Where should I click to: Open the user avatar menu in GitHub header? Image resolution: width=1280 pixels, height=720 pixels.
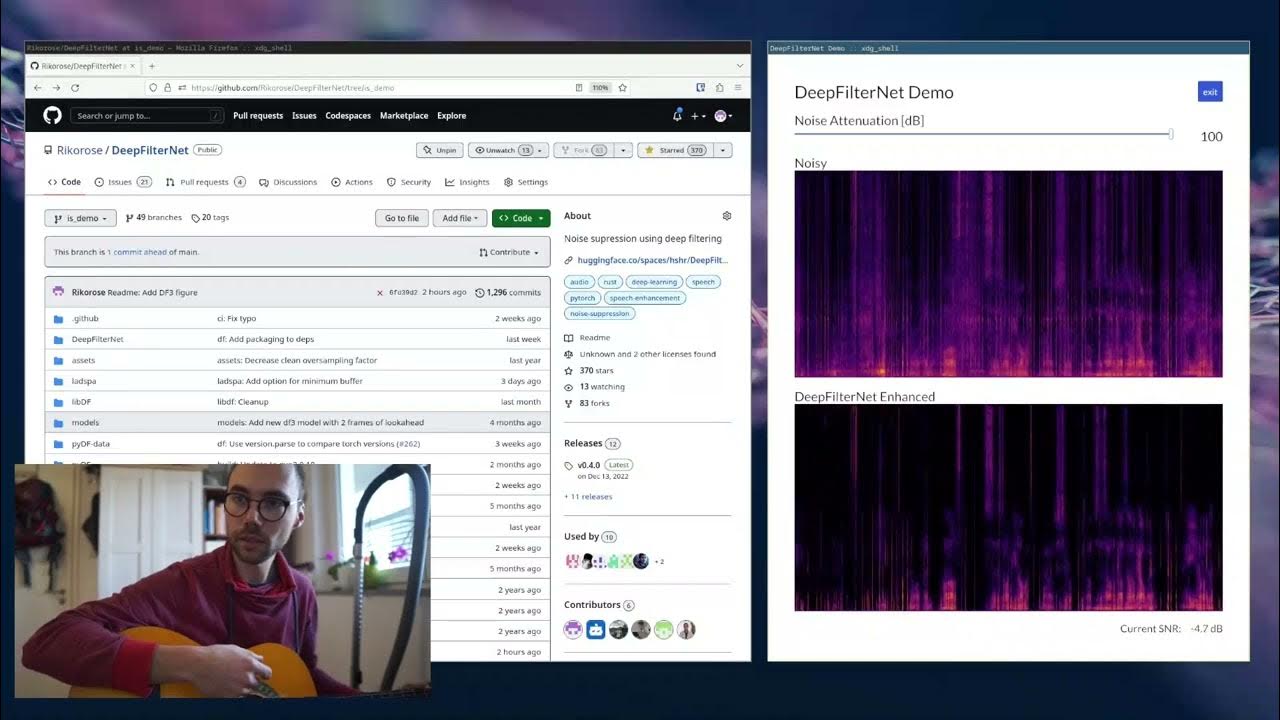coord(722,116)
